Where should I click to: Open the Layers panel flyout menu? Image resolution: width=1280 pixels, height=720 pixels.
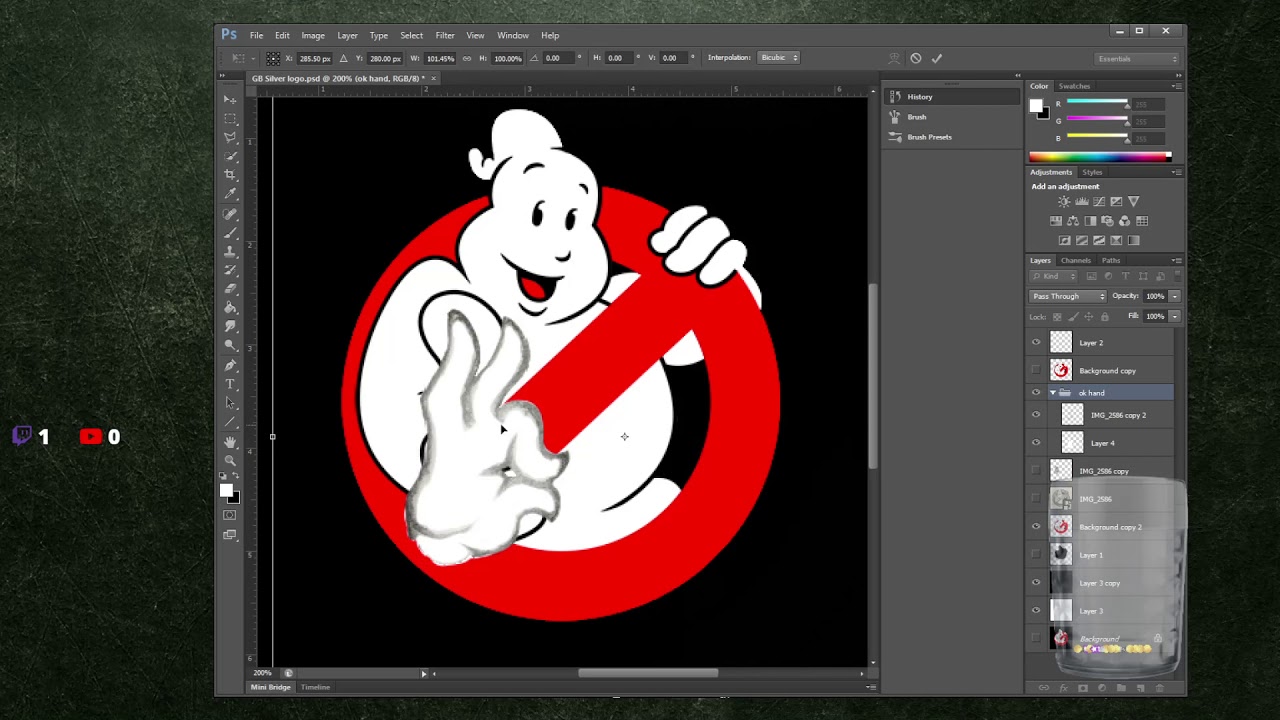(x=1176, y=261)
